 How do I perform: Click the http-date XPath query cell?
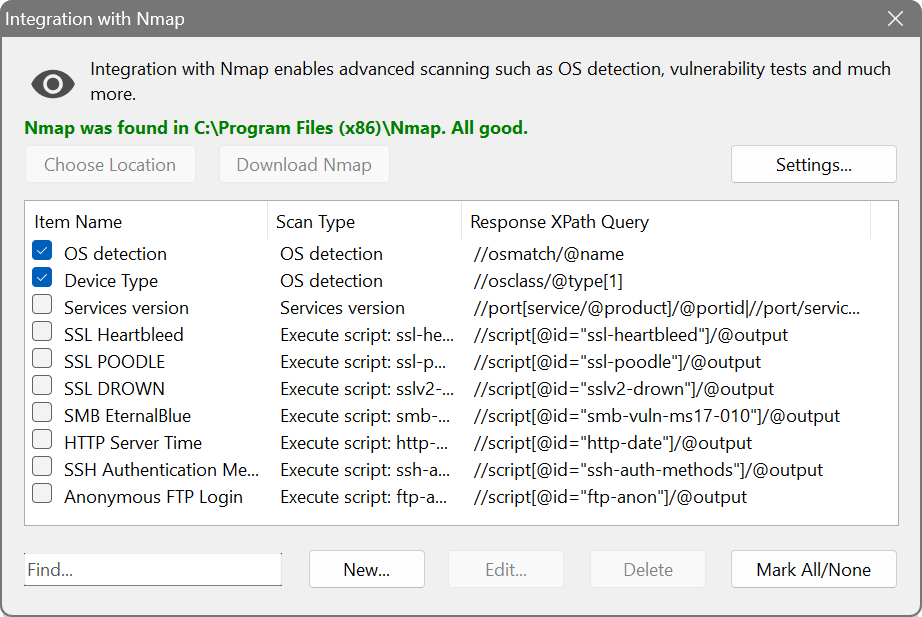point(613,443)
